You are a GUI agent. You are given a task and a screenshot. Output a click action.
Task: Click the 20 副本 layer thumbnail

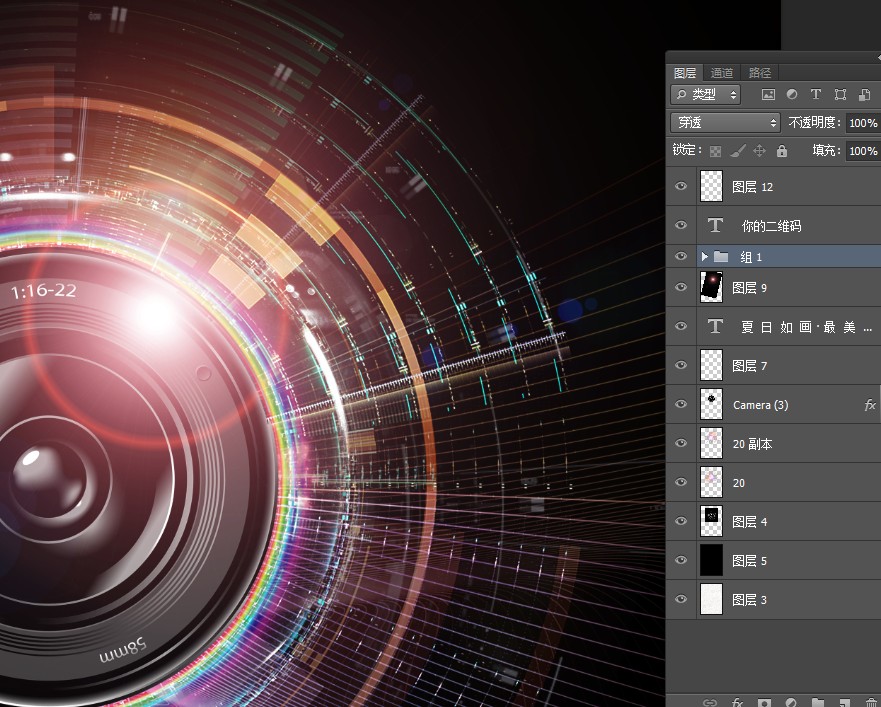(711, 443)
